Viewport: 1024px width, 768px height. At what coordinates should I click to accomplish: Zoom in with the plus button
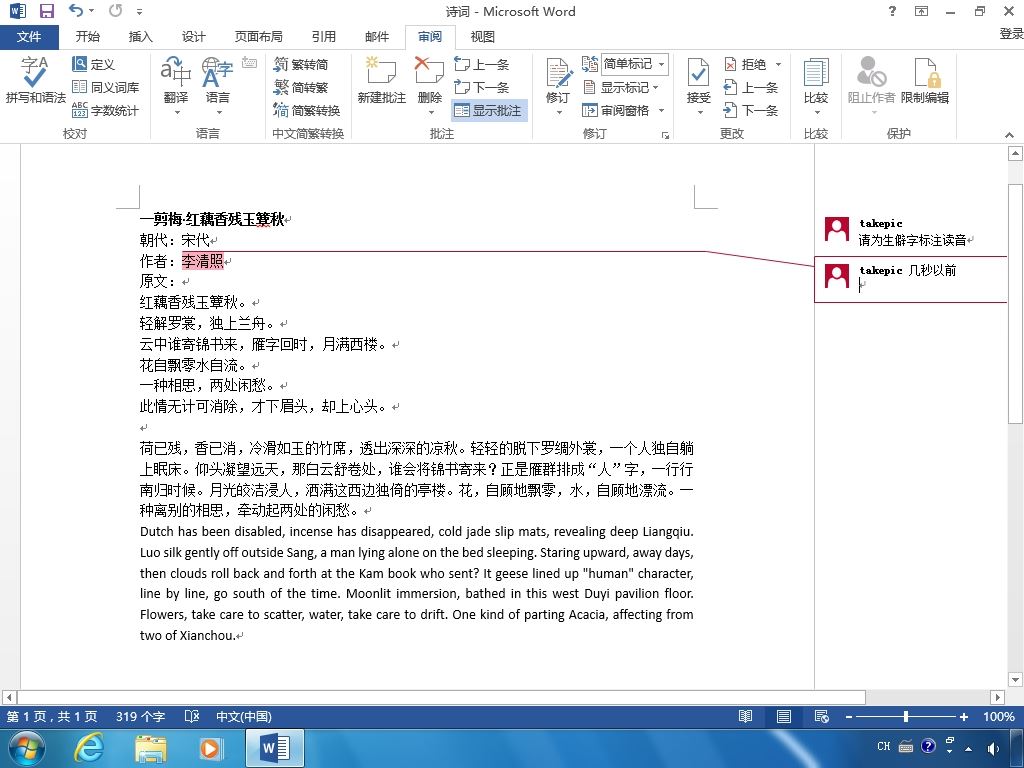click(x=963, y=716)
